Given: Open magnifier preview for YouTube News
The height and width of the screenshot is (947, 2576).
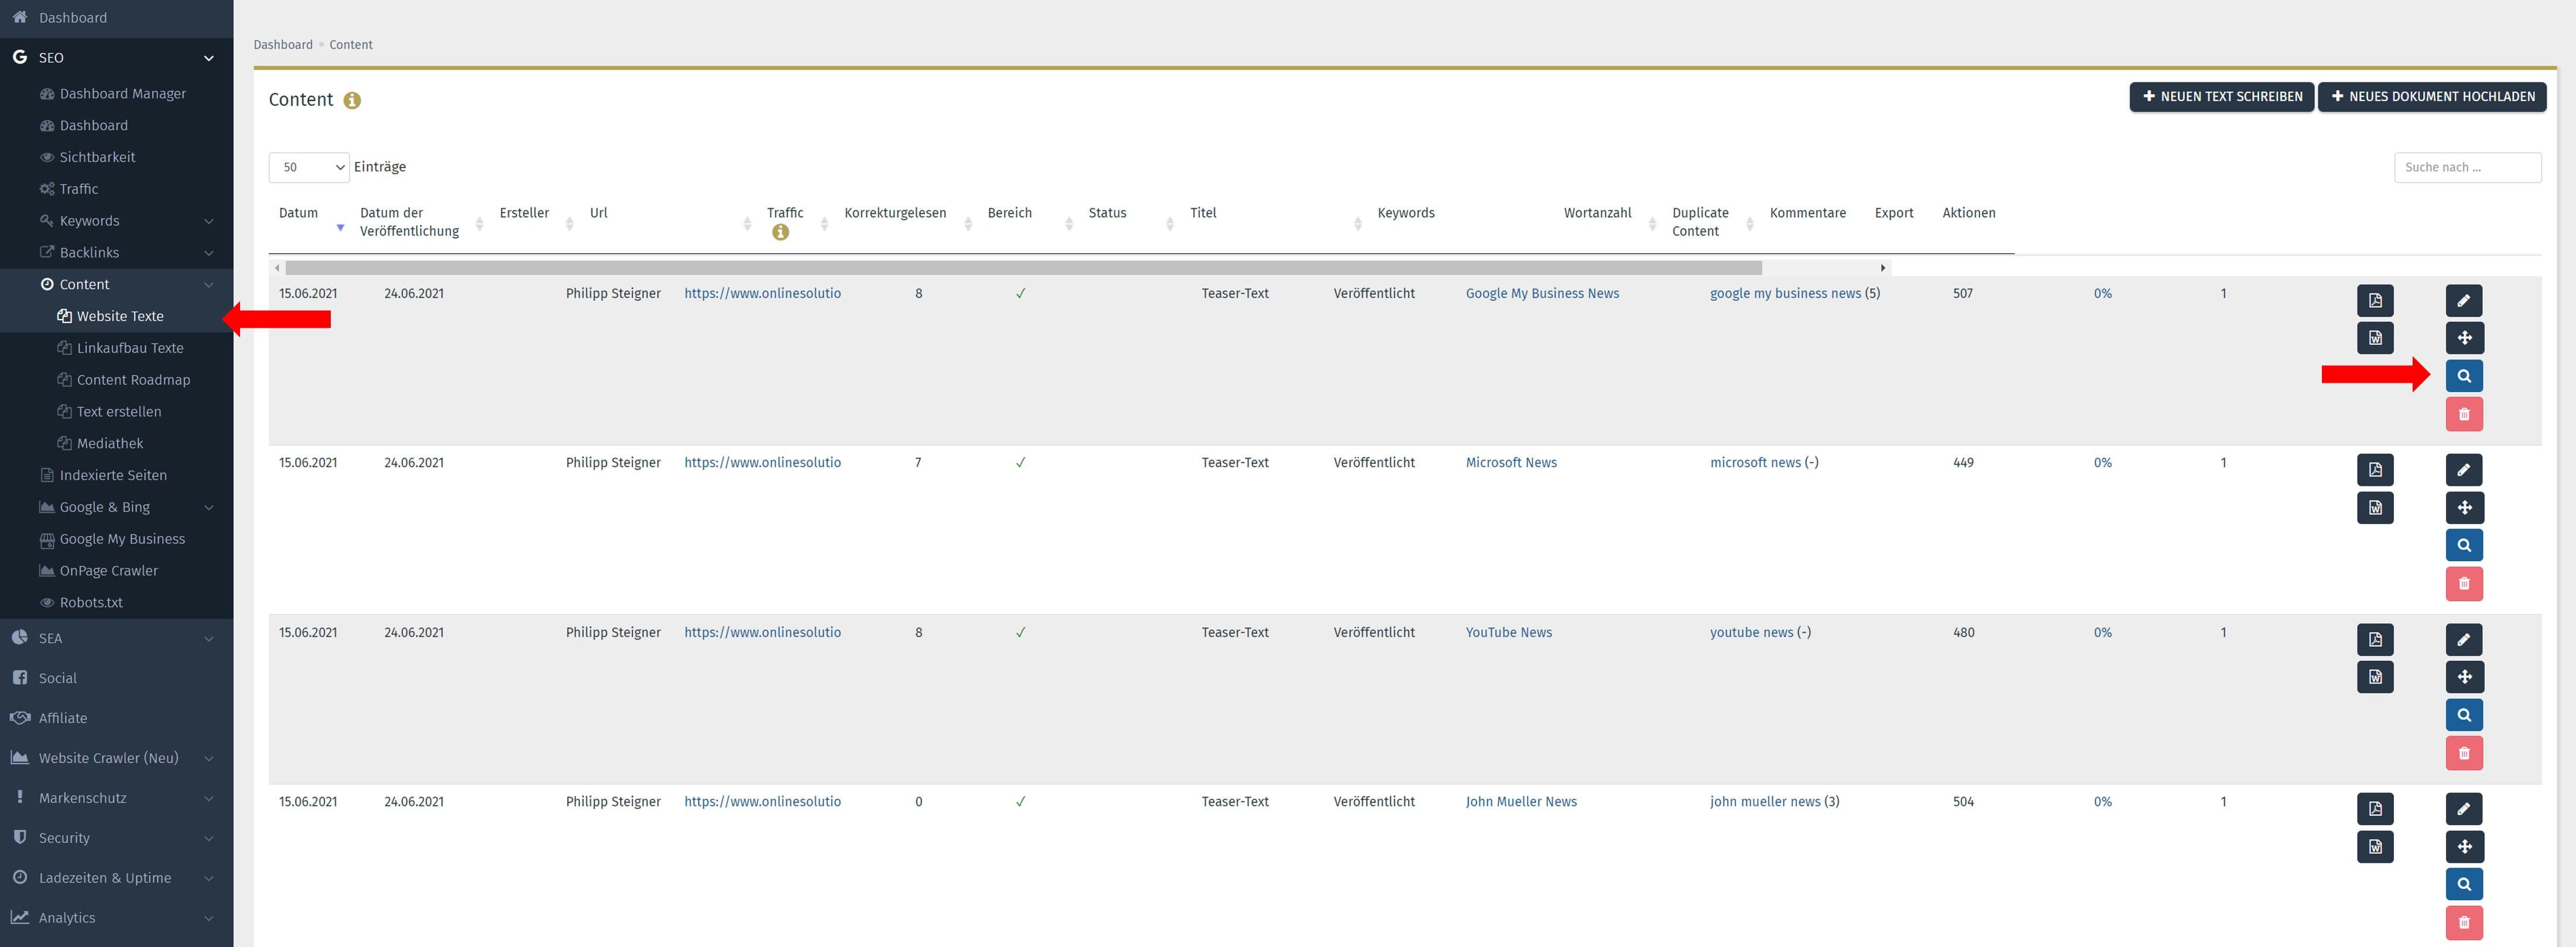Looking at the screenshot, I should pos(2464,715).
